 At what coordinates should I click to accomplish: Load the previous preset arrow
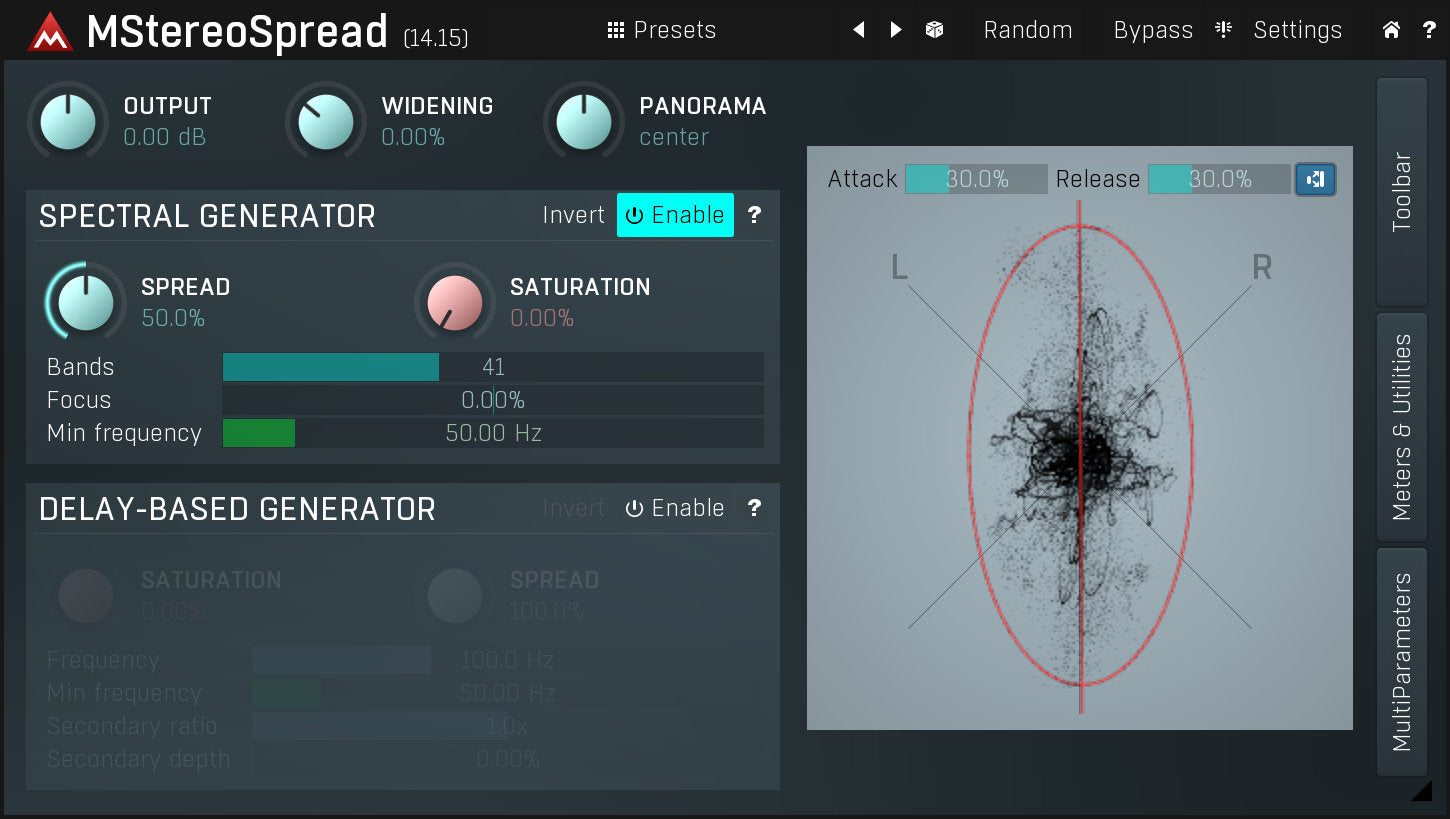(x=858, y=30)
